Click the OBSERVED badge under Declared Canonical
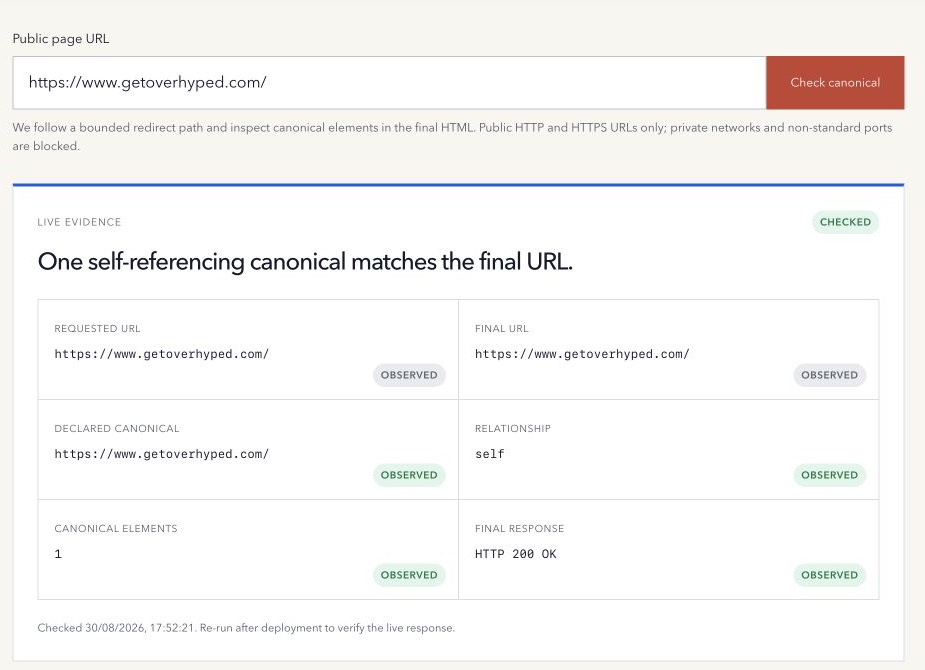This screenshot has width=925, height=670. [x=409, y=475]
